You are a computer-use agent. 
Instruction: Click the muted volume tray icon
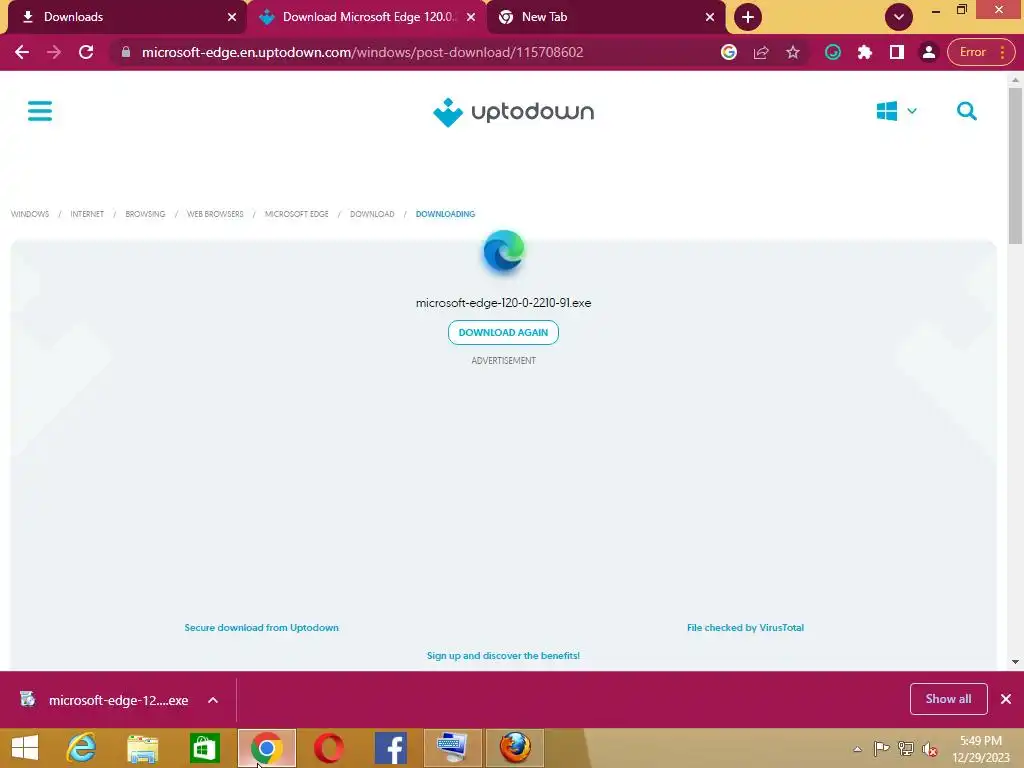click(929, 749)
